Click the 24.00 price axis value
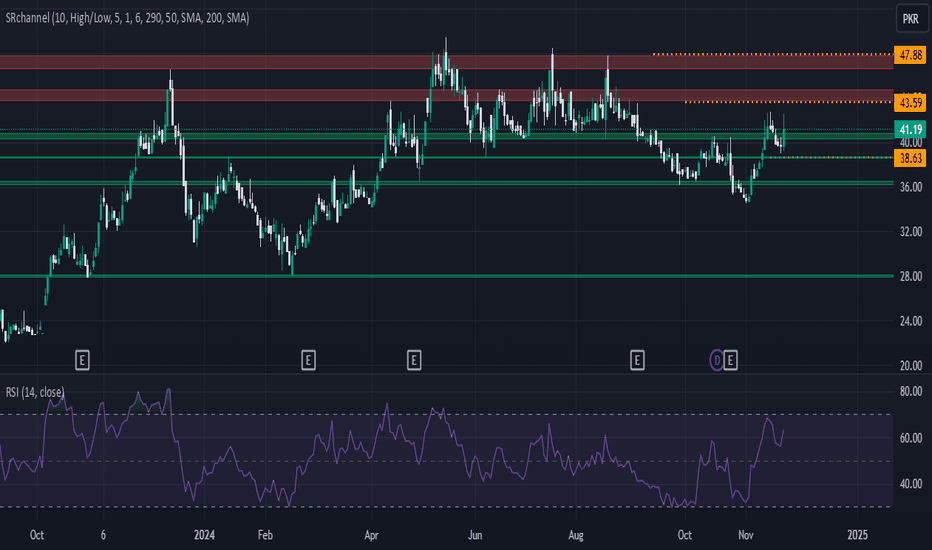This screenshot has height=550, width=932. coord(911,321)
